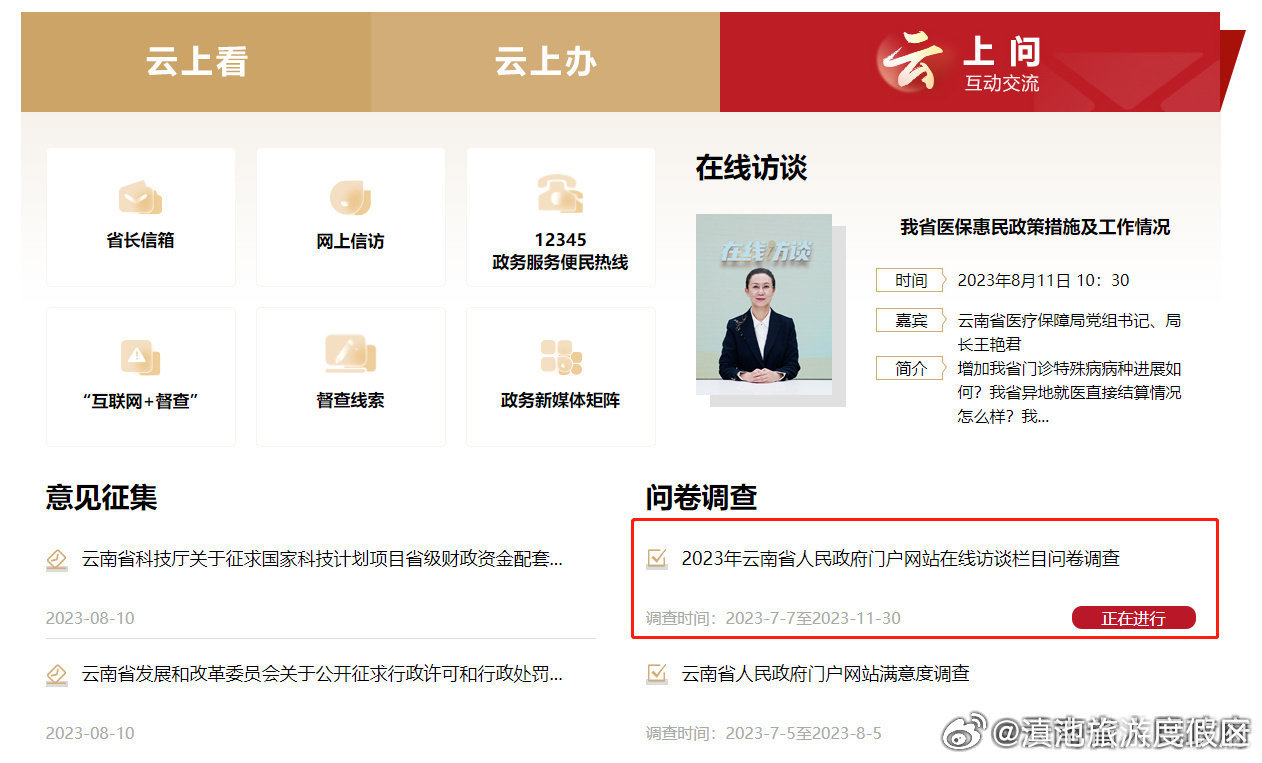Click the edit icon beside 云南省科技厅 notice
The height and width of the screenshot is (763, 1262).
[57, 559]
